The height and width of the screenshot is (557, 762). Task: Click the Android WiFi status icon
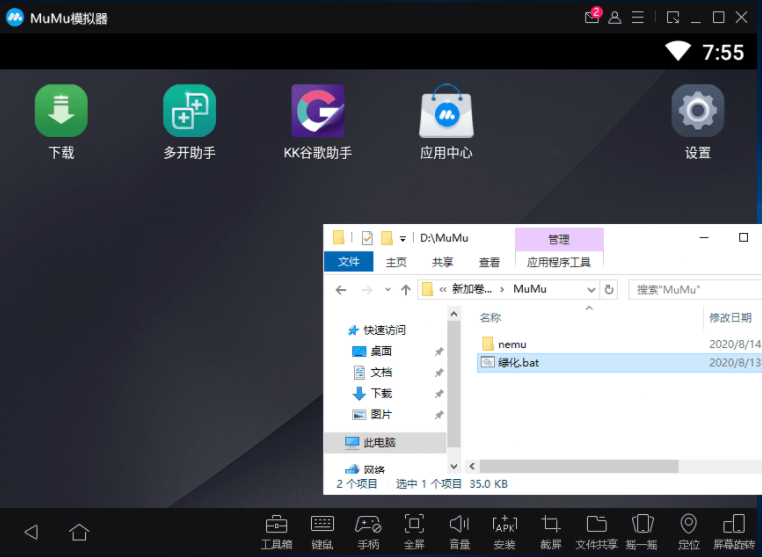678,51
